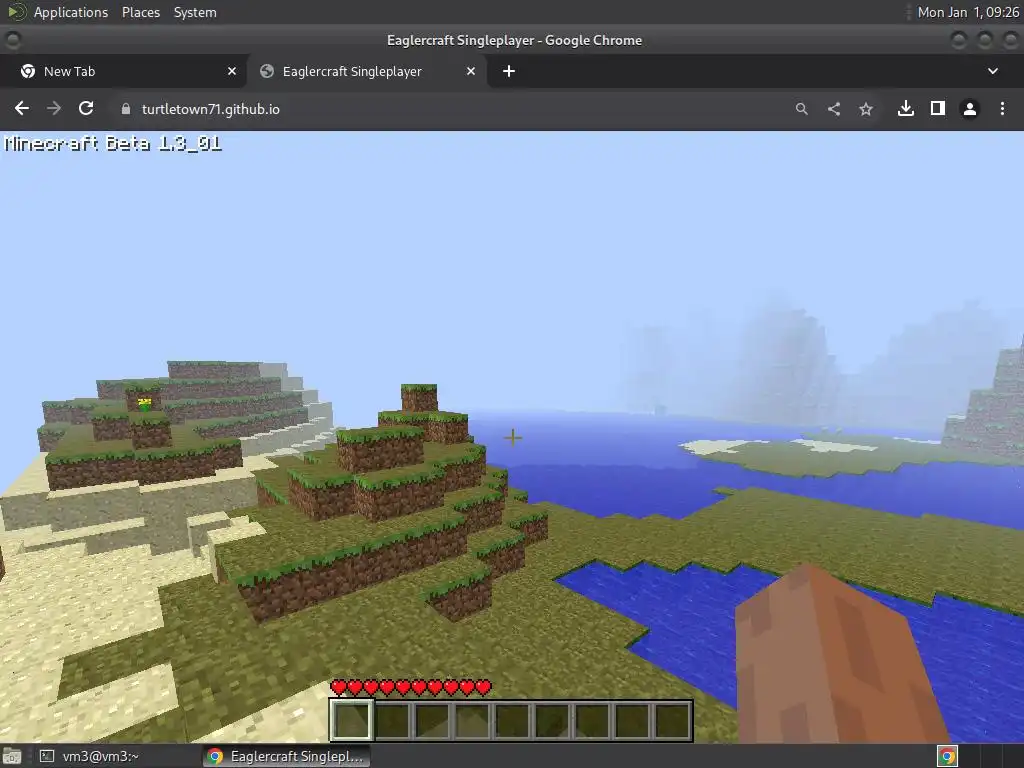This screenshot has width=1024, height=768.
Task: Reload the Eaglercraft page
Action: point(86,108)
